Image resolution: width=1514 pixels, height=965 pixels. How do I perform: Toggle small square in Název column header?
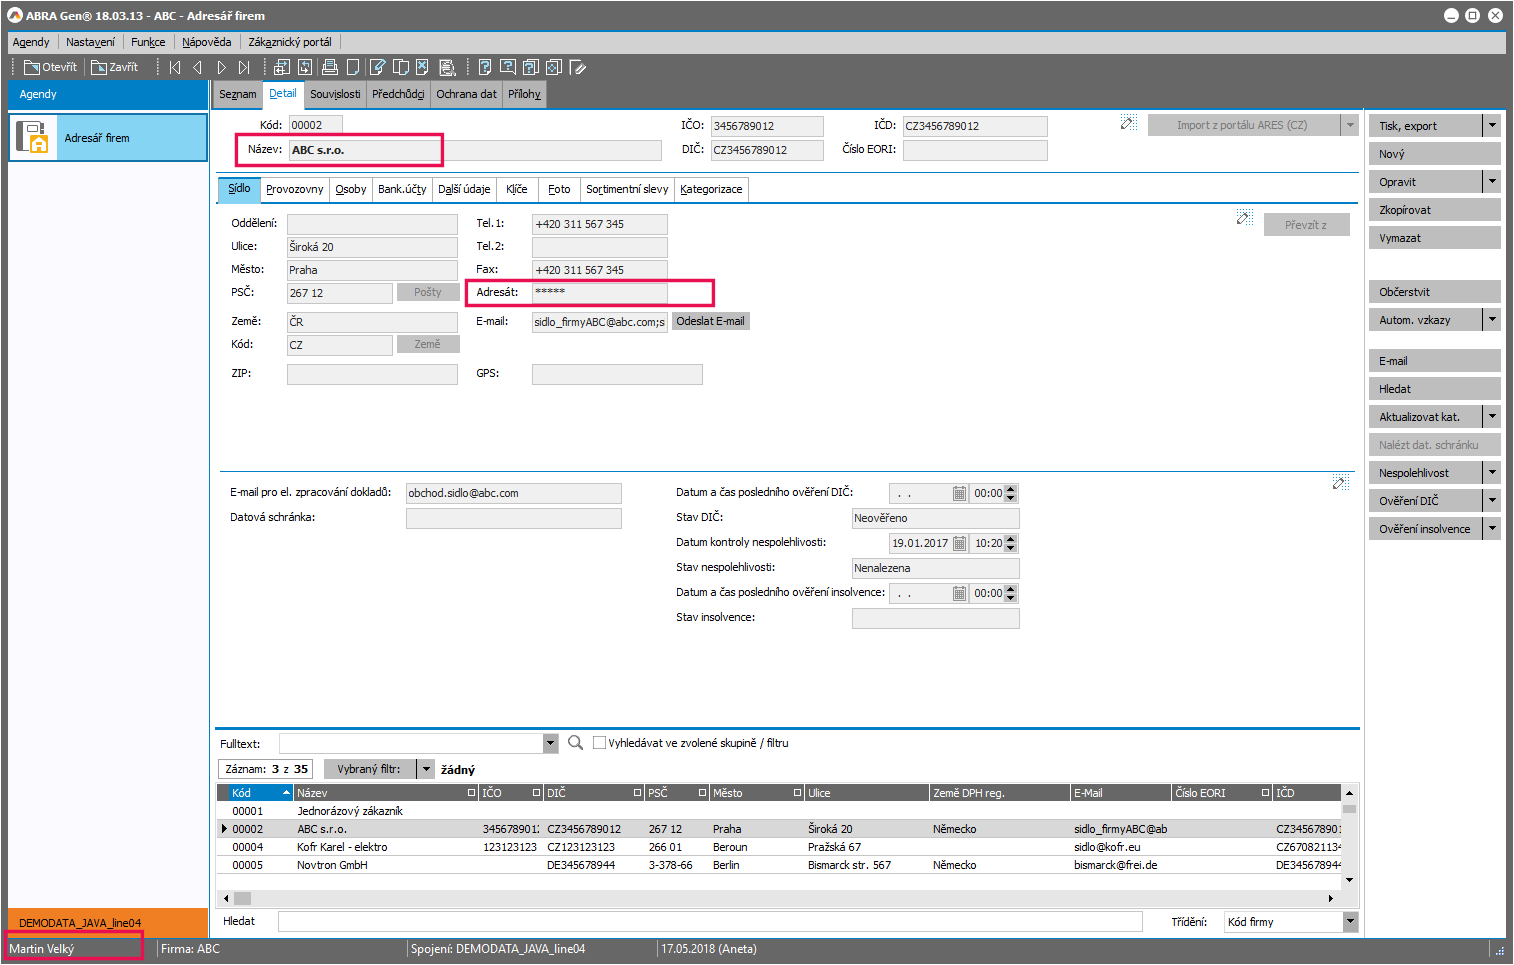(x=472, y=793)
